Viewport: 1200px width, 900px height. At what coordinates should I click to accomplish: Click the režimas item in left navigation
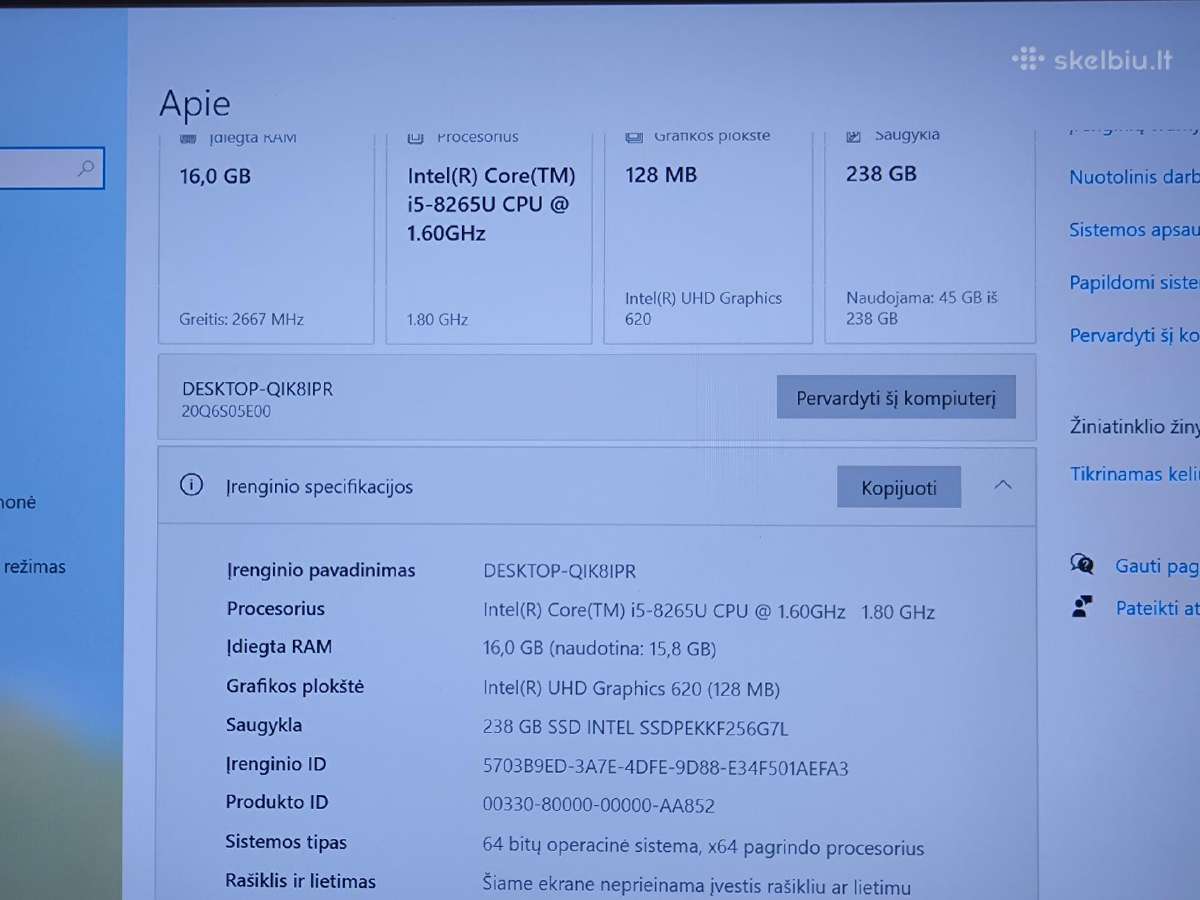(33, 567)
